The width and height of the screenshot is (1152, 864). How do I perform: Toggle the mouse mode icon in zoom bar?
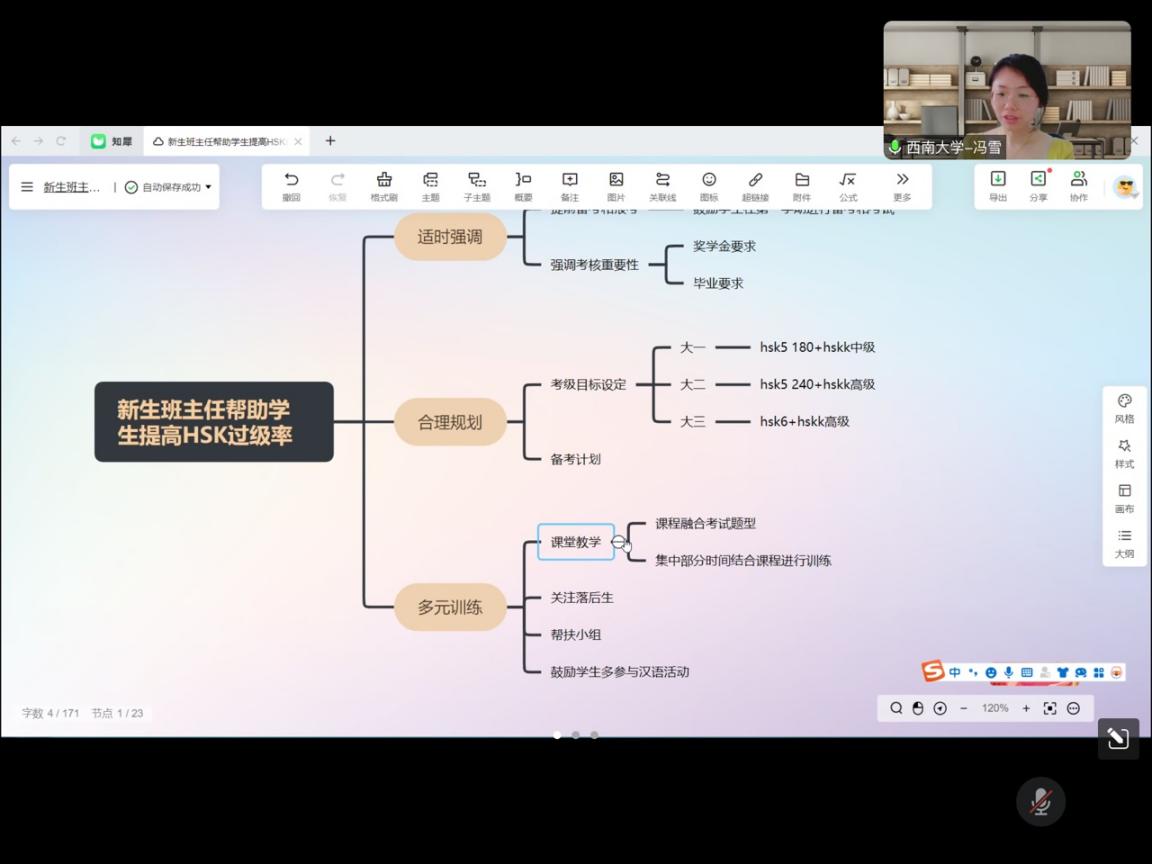[918, 708]
